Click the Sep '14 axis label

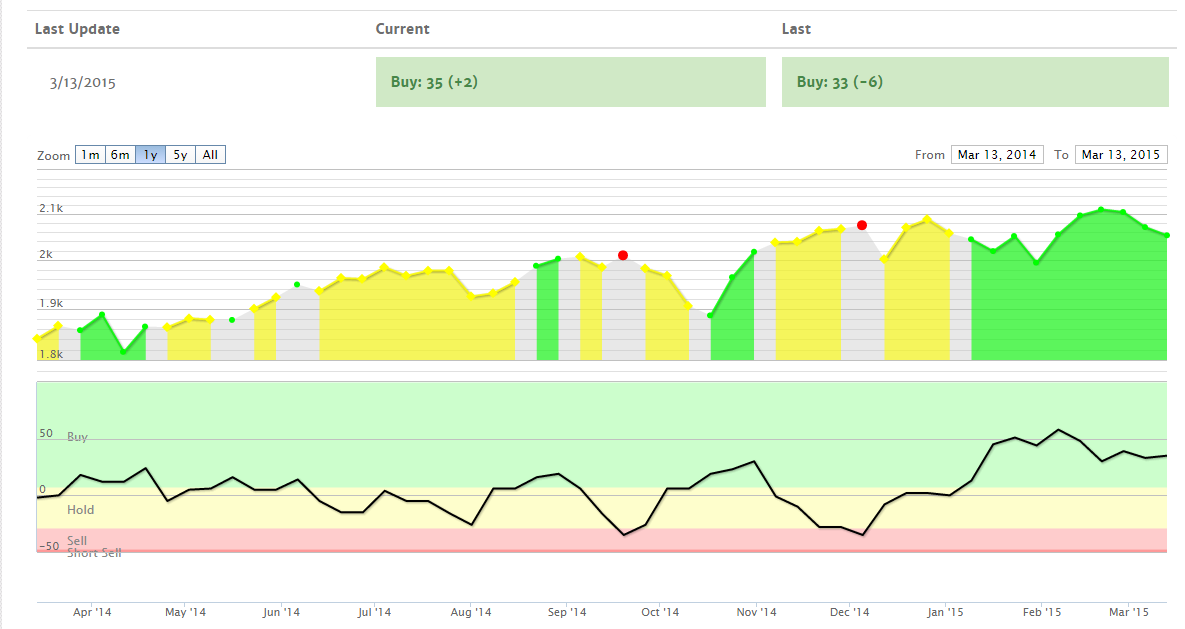coord(567,612)
